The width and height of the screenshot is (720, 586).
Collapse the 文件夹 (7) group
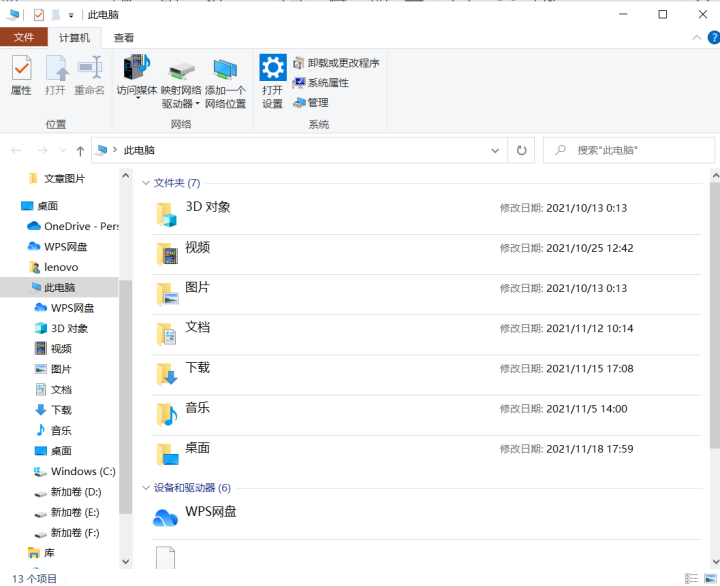coord(146,183)
